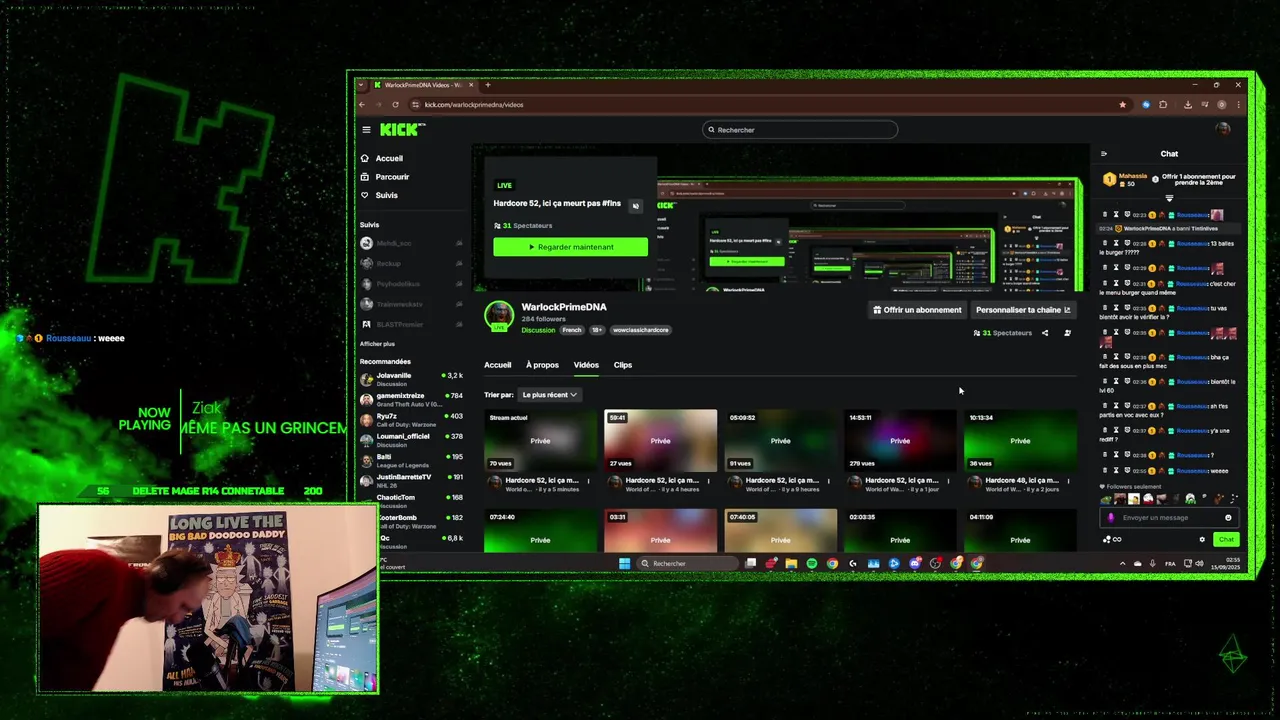1280x720 pixels.
Task: Click the Windows taskbar Rechercher box
Action: pos(688,564)
